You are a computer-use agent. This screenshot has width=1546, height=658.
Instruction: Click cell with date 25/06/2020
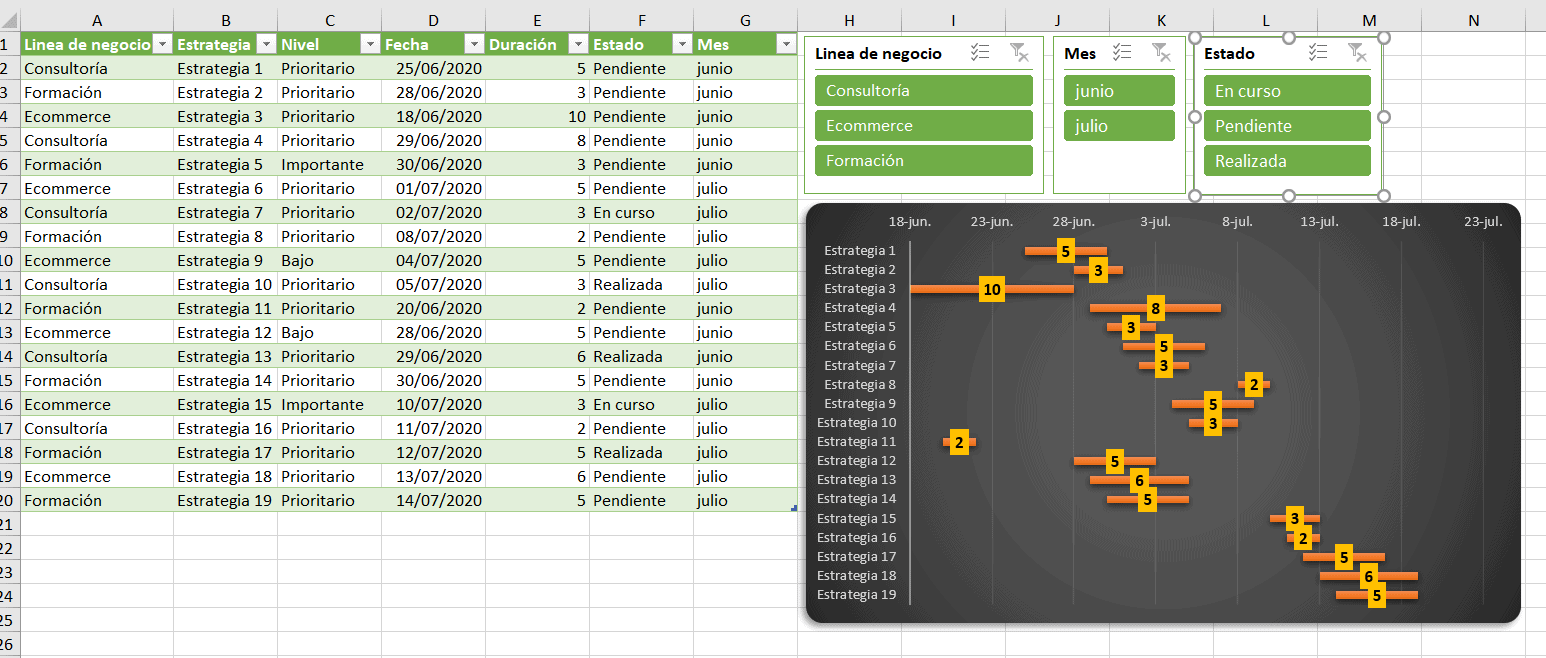433,68
